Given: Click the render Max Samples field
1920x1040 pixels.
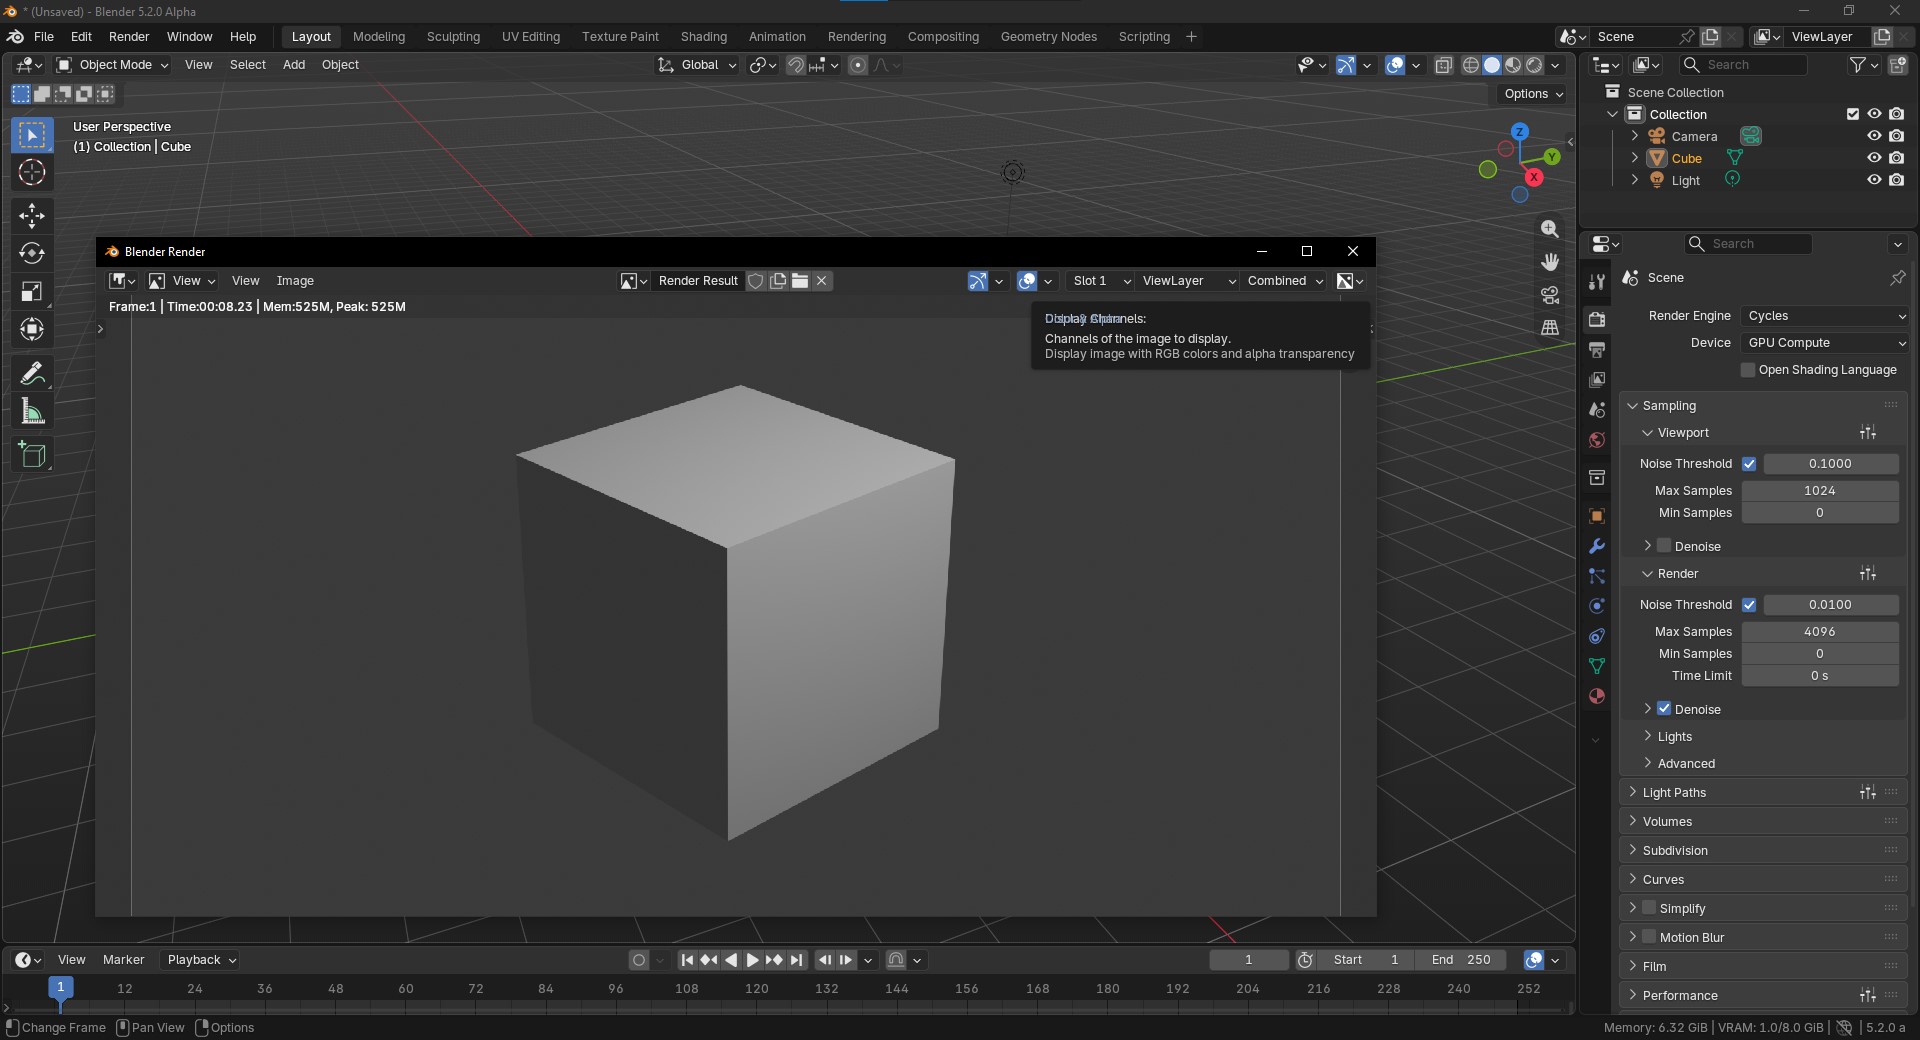Looking at the screenshot, I should [1819, 632].
